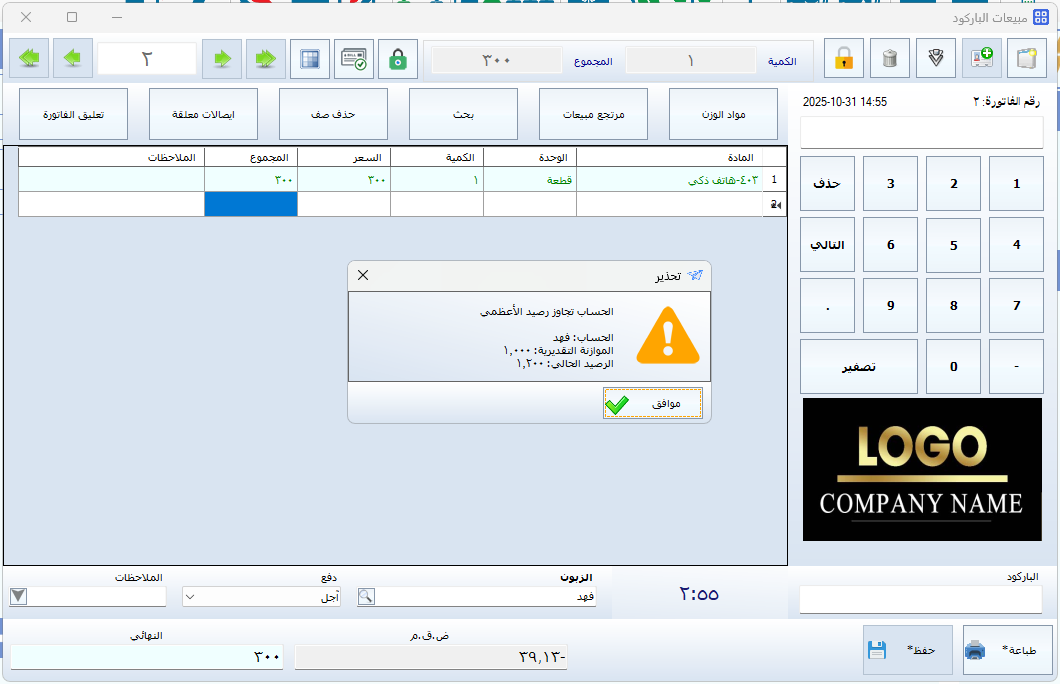Expand the الملاحظات notes dropdown arrow
Viewport: 1060px width, 684px height.
click(x=19, y=597)
